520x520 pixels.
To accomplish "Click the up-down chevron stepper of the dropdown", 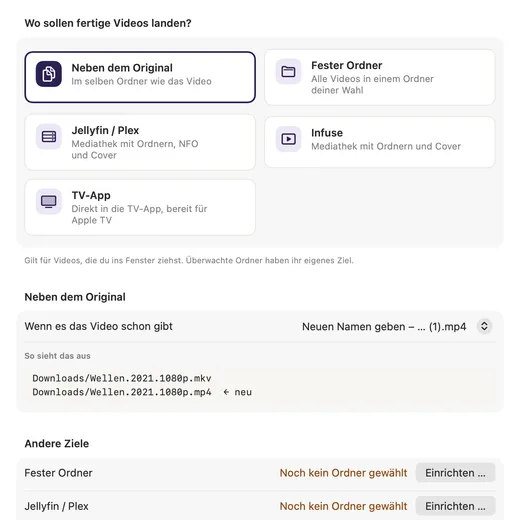I will point(484,326).
